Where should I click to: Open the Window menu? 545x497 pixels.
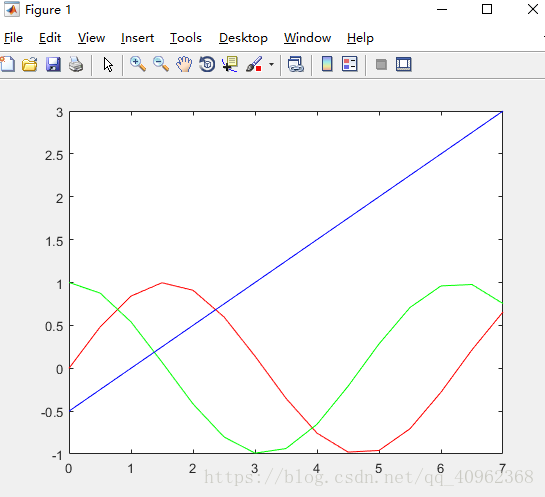tap(307, 38)
